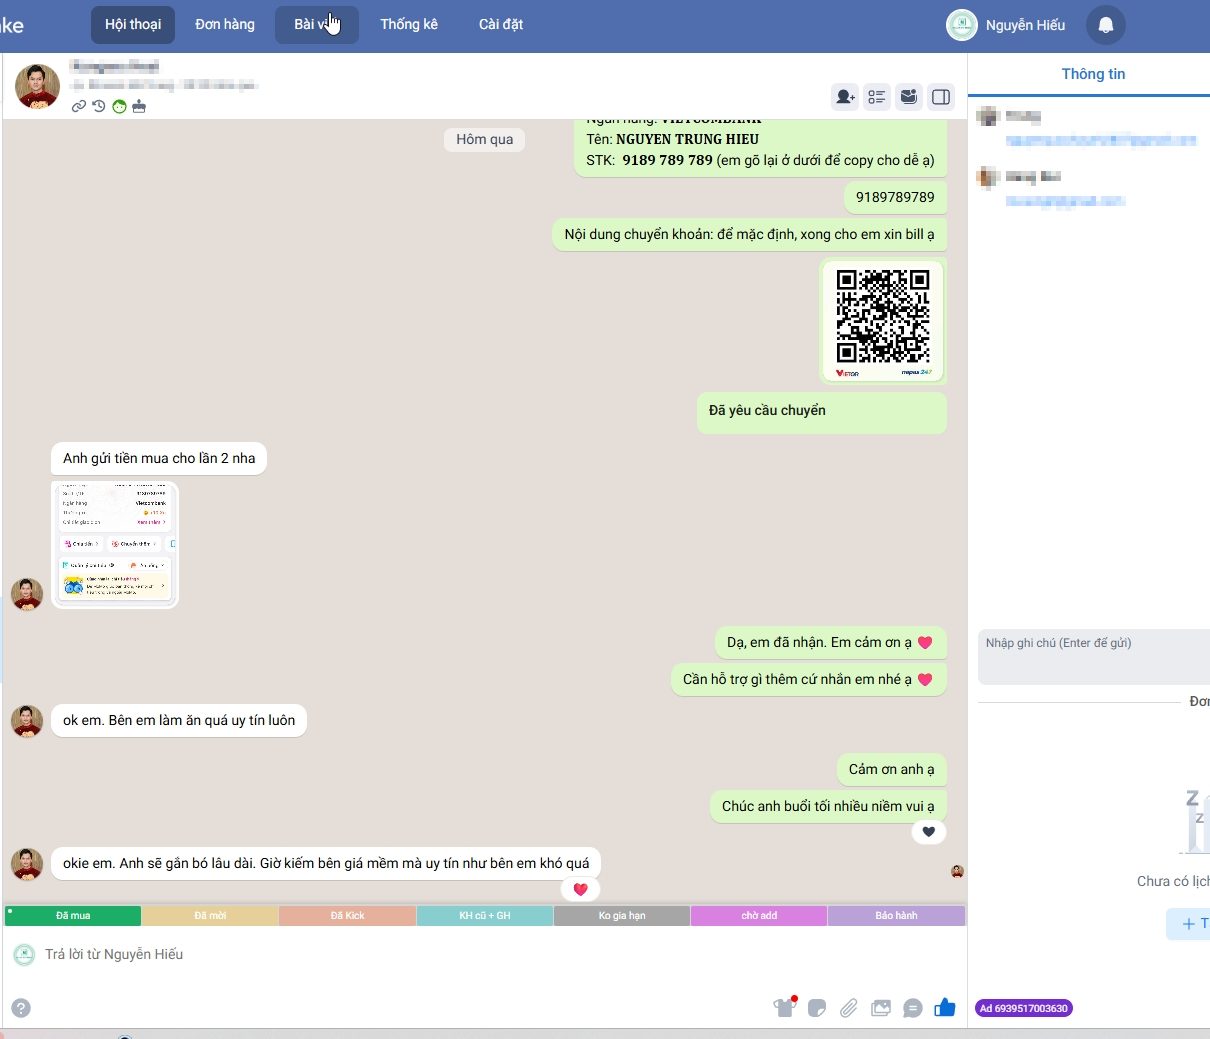
Task: Open conversation history clock icon
Action: tap(99, 106)
